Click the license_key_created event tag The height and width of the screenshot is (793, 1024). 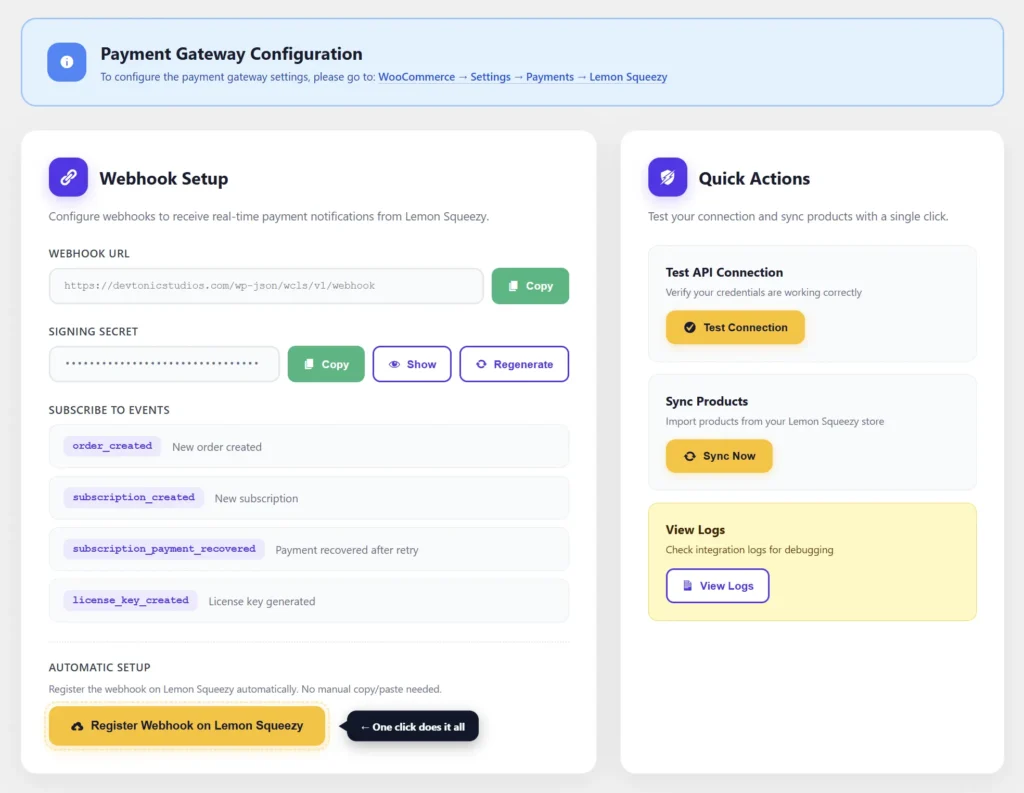coord(131,600)
